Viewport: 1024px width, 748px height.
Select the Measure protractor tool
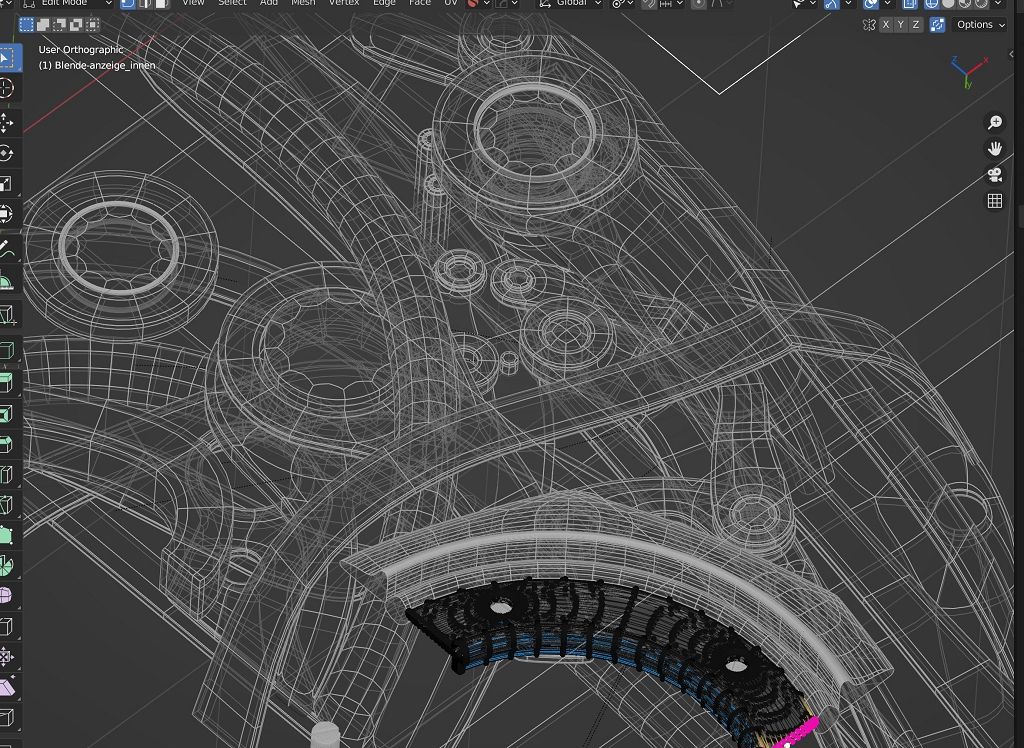(6, 280)
